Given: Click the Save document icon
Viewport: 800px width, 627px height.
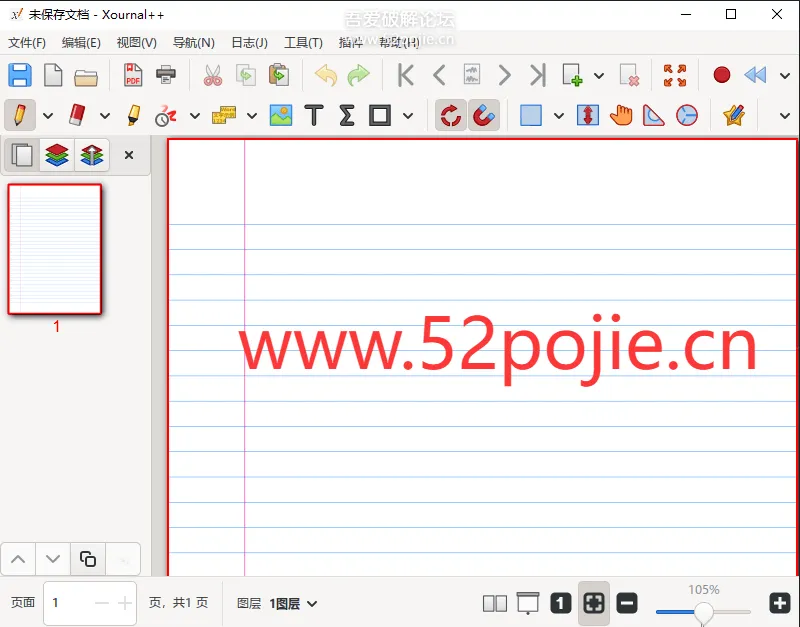Looking at the screenshot, I should 20,75.
